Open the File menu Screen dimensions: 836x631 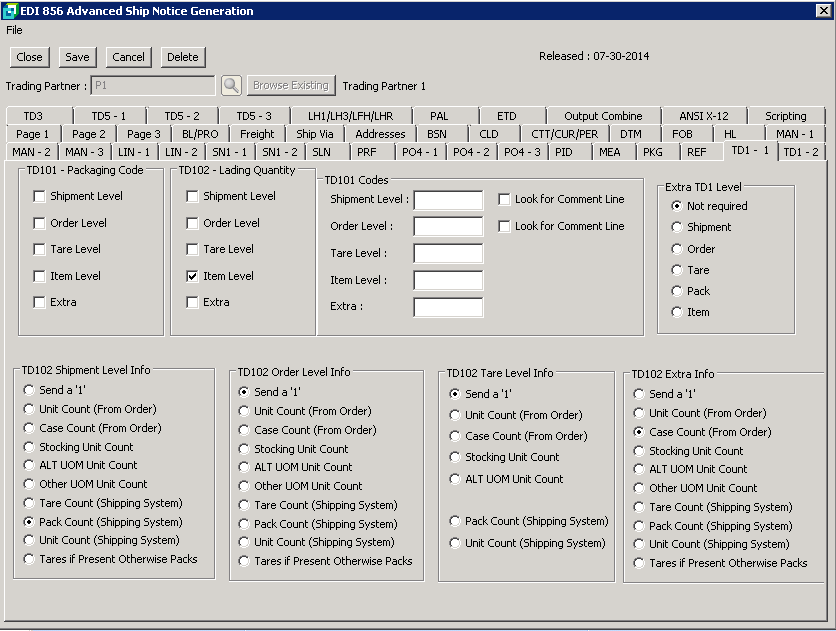(x=14, y=30)
